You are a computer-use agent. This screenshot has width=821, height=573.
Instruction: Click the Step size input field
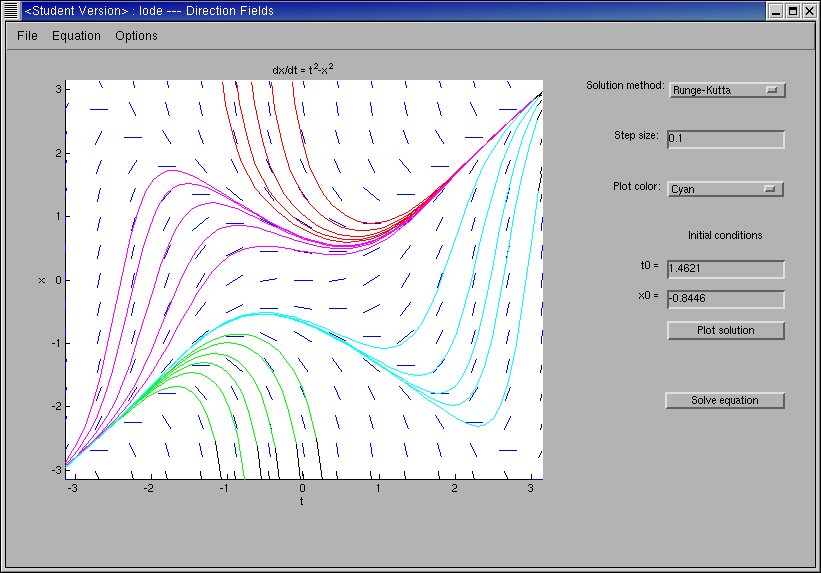point(725,139)
